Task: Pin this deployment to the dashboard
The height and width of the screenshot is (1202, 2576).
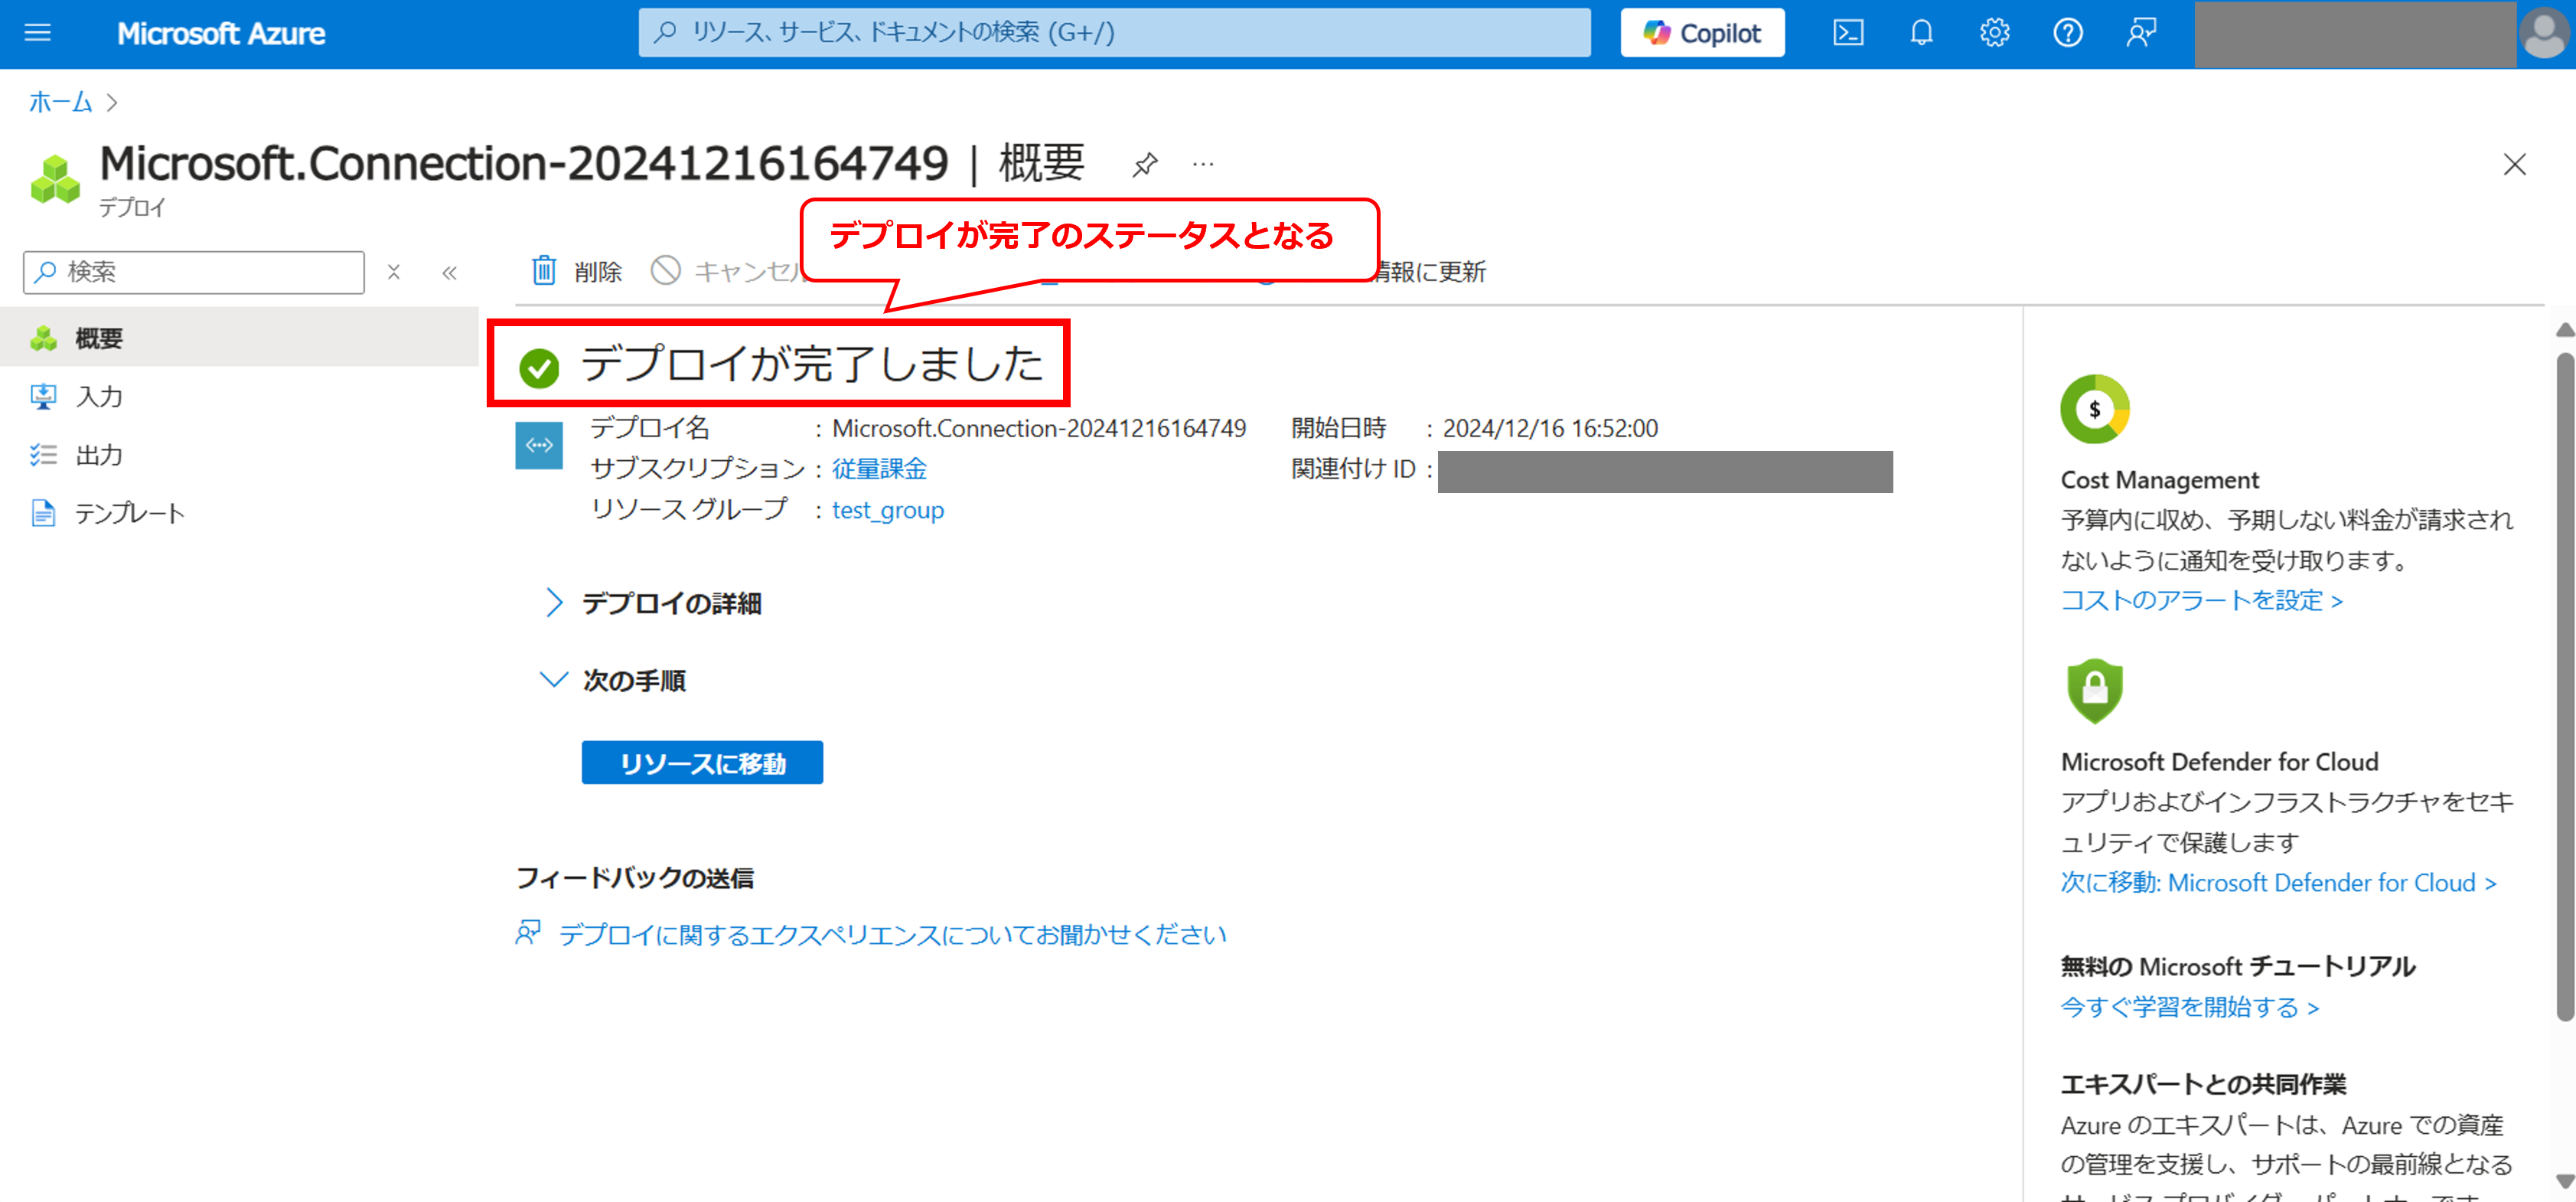Action: point(1145,164)
